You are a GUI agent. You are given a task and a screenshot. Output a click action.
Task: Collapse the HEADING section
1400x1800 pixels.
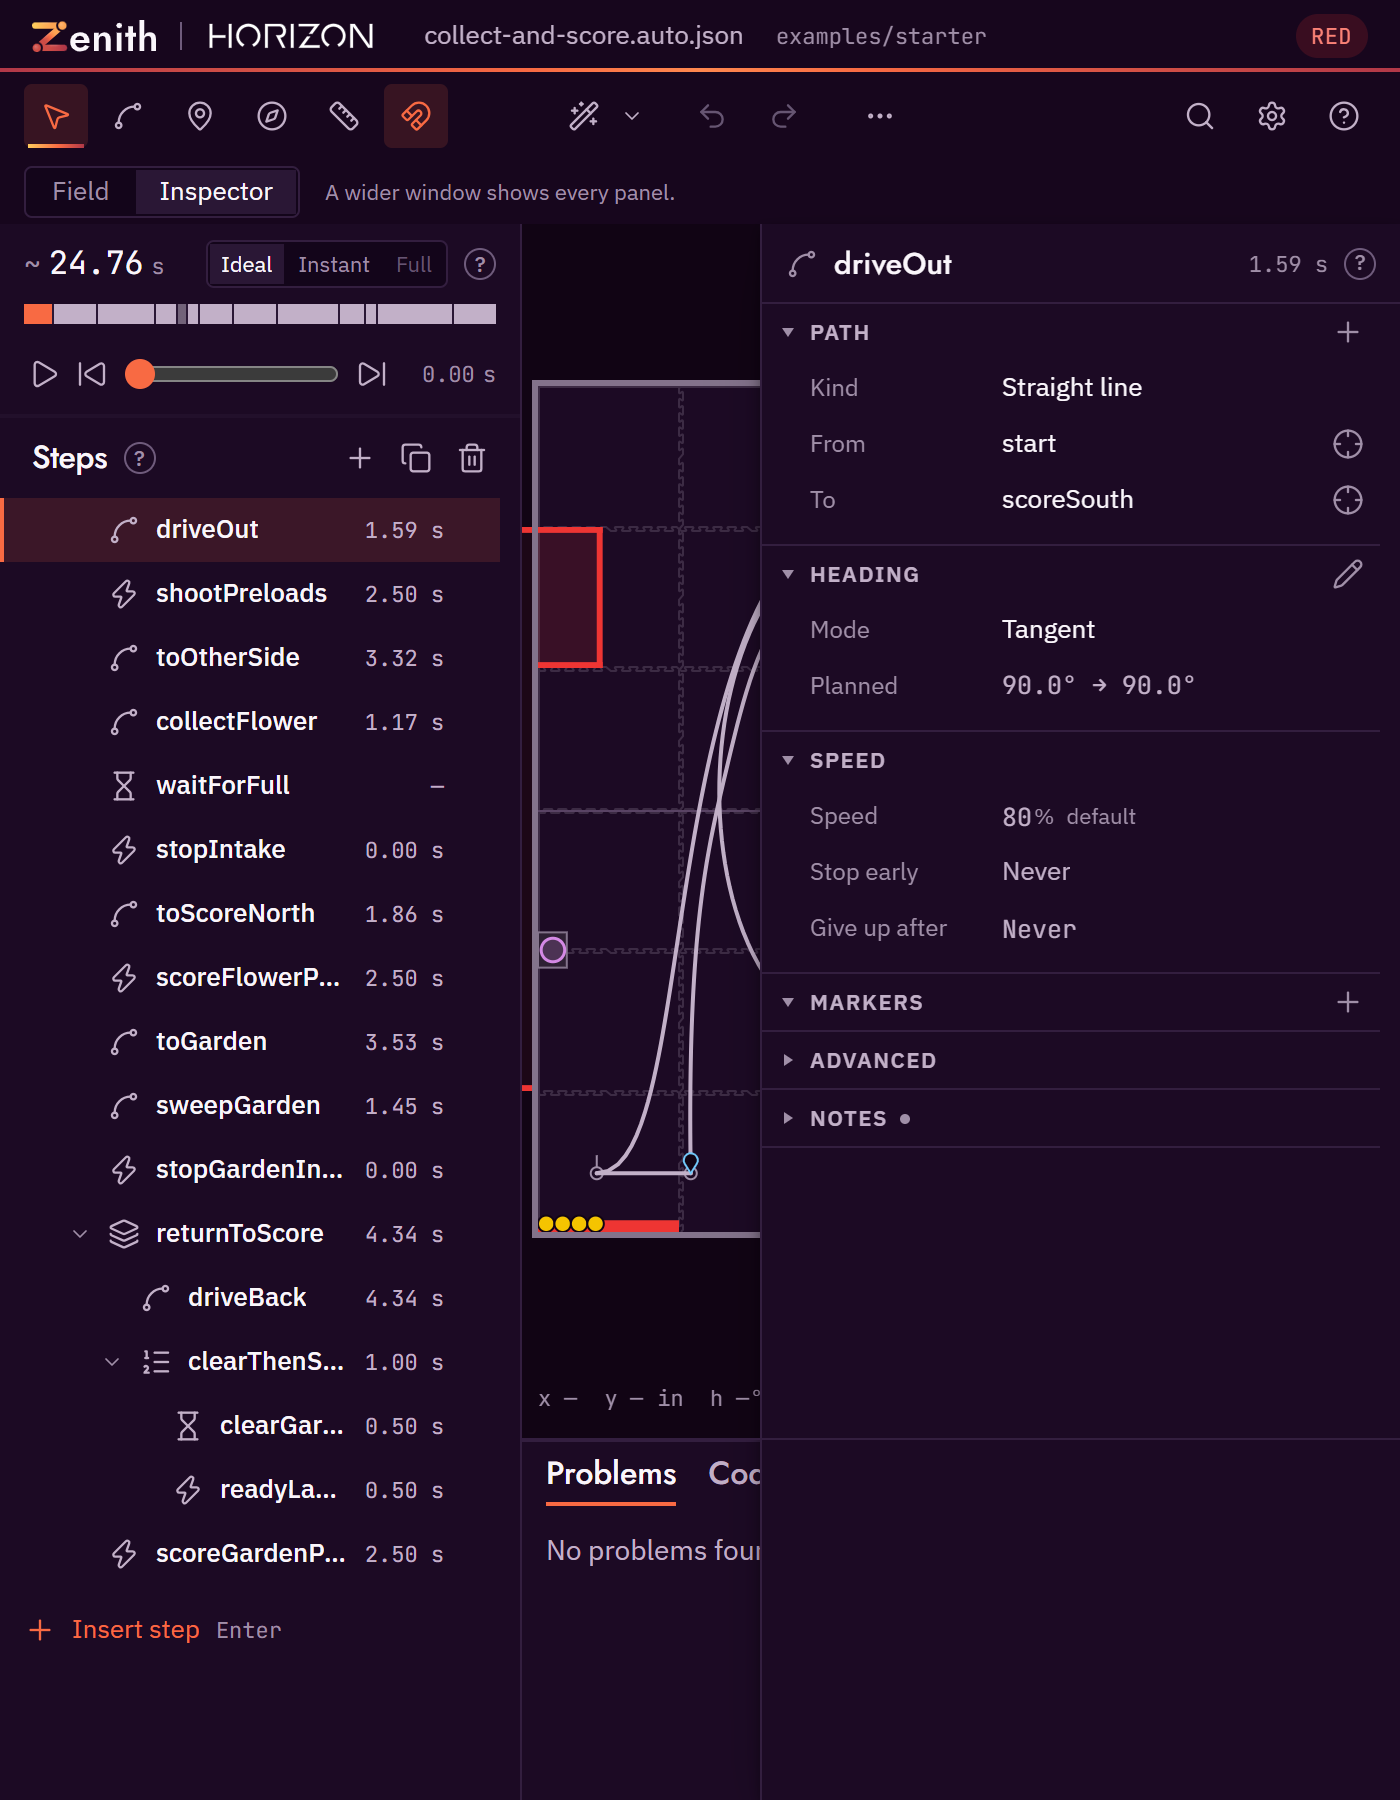[788, 574]
